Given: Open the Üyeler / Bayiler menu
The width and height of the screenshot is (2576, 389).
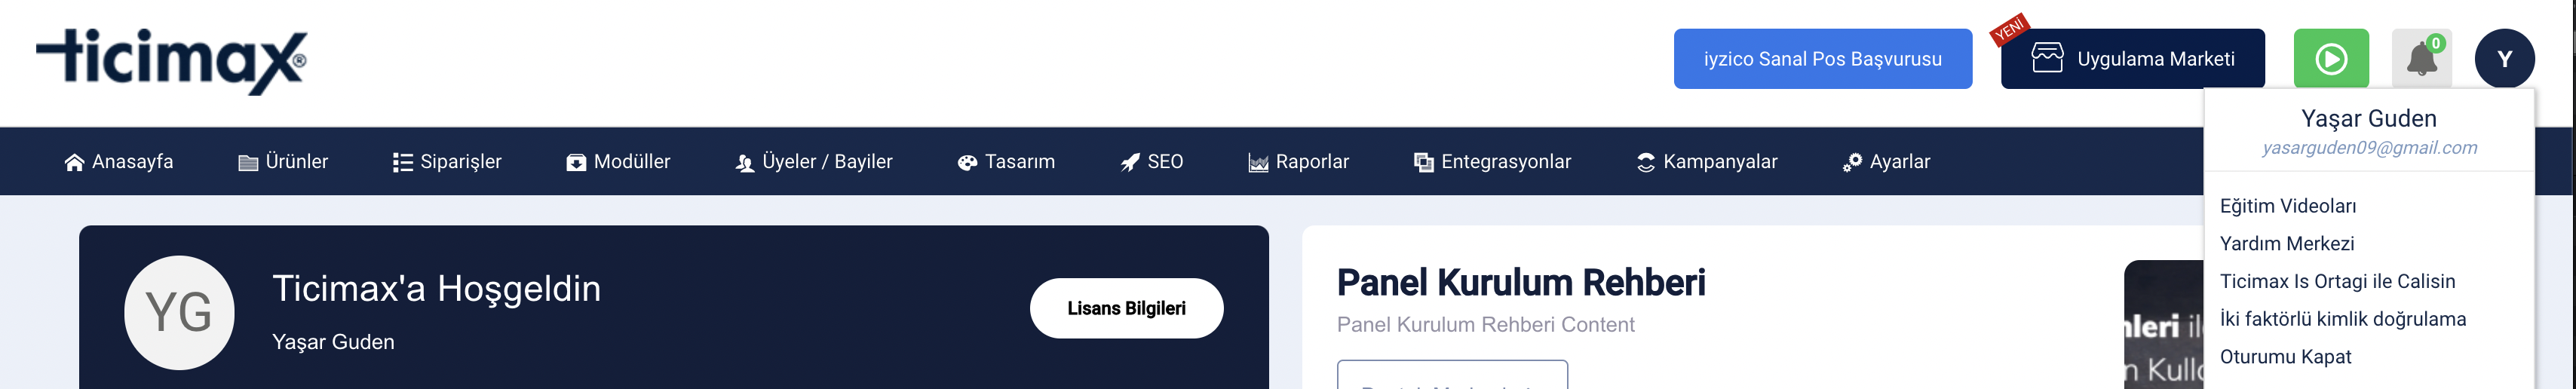Looking at the screenshot, I should point(814,162).
